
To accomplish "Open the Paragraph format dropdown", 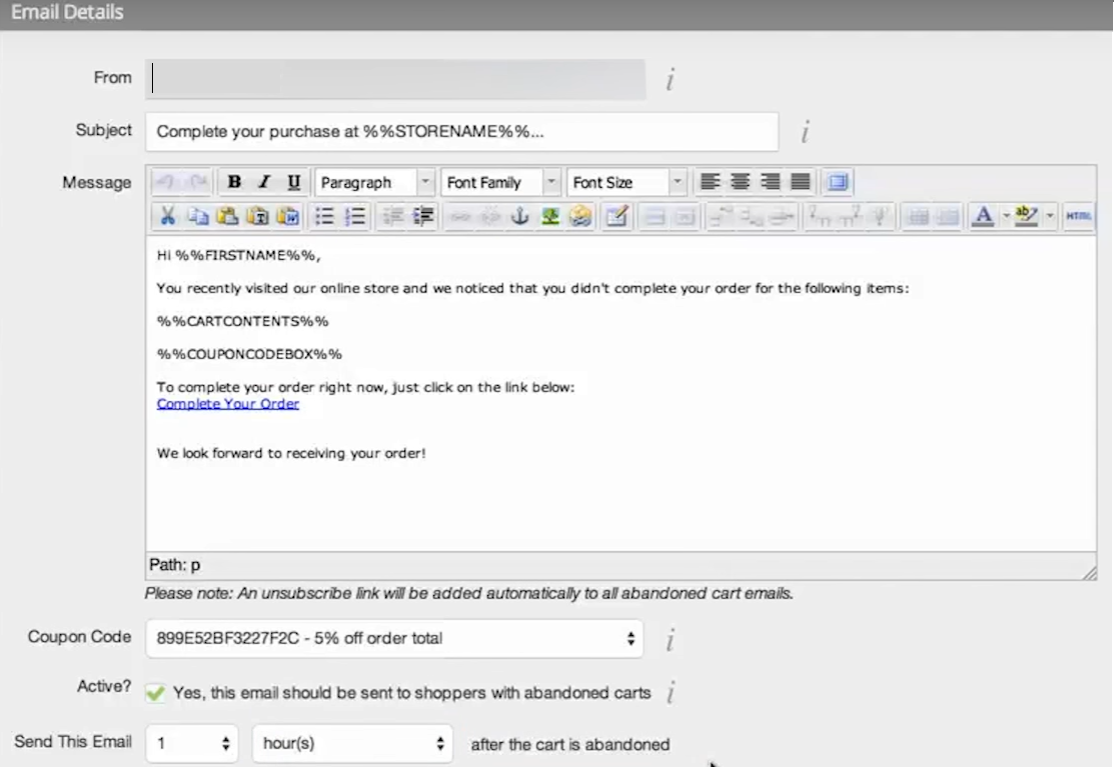I will click(374, 183).
